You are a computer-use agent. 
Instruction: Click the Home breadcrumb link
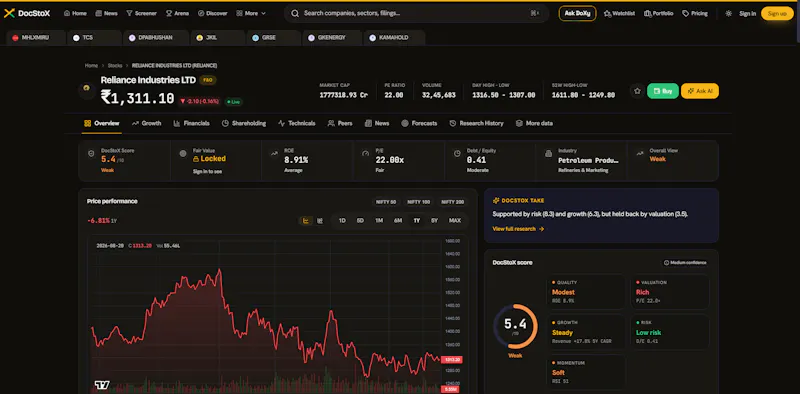pos(91,65)
